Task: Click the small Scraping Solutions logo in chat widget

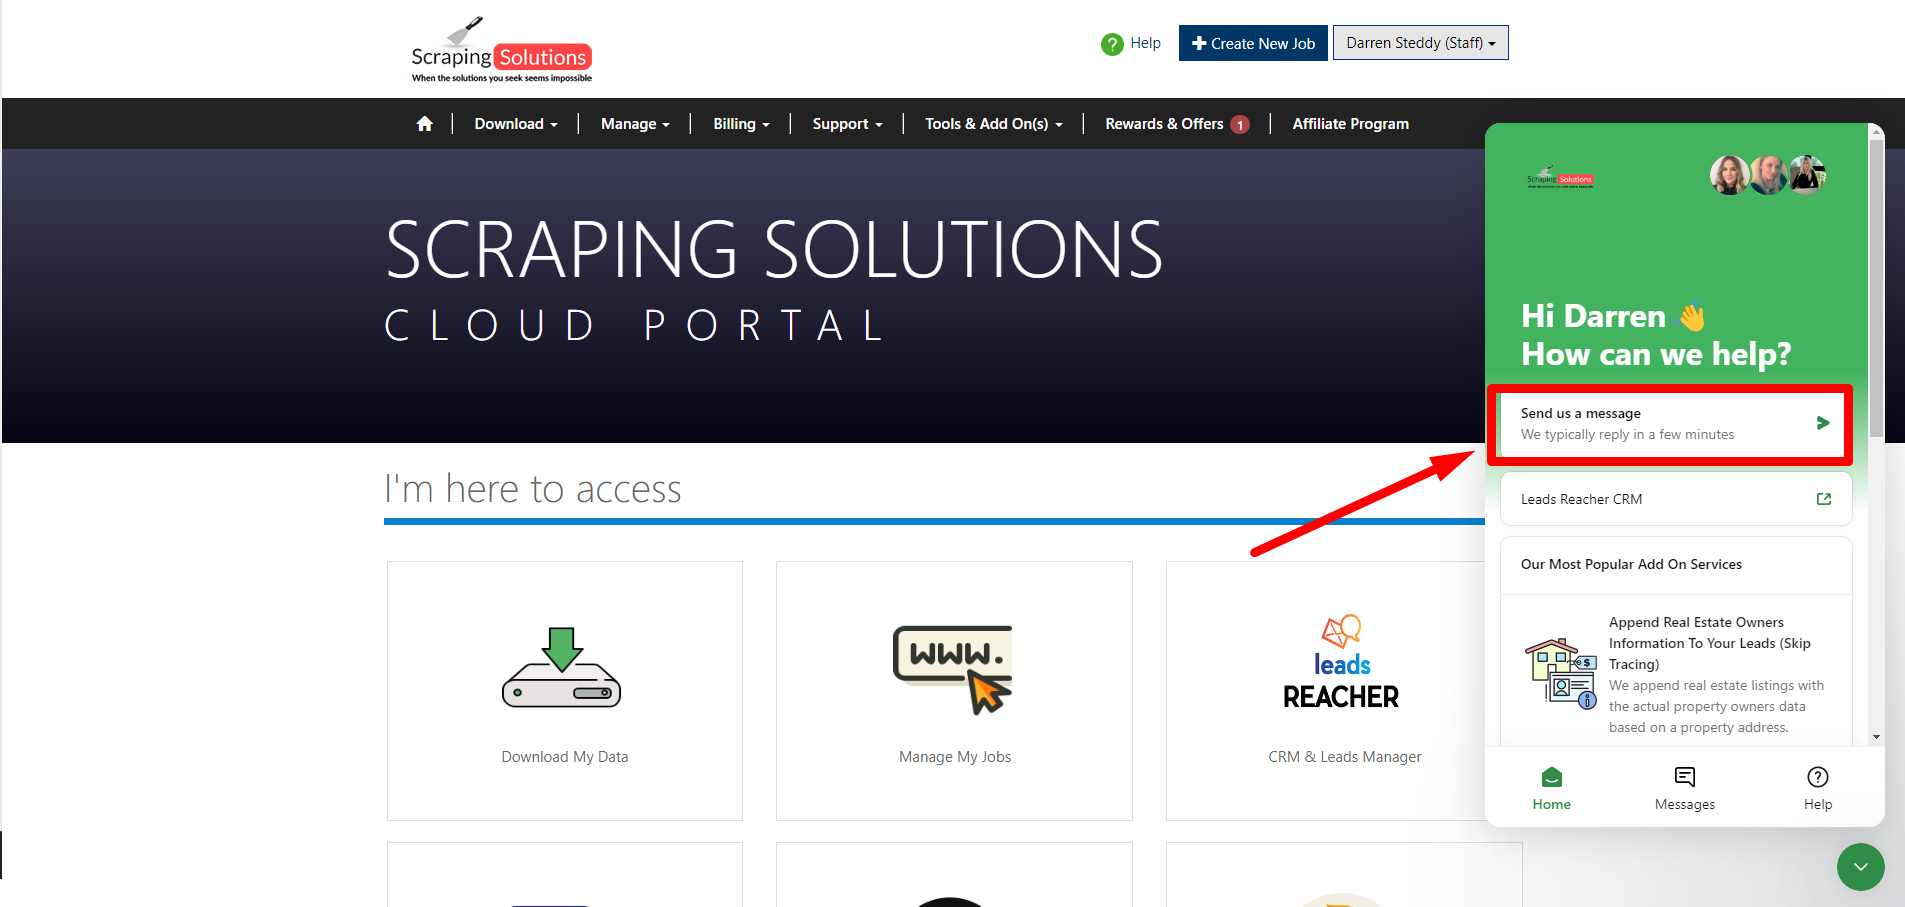Action: click(1560, 177)
